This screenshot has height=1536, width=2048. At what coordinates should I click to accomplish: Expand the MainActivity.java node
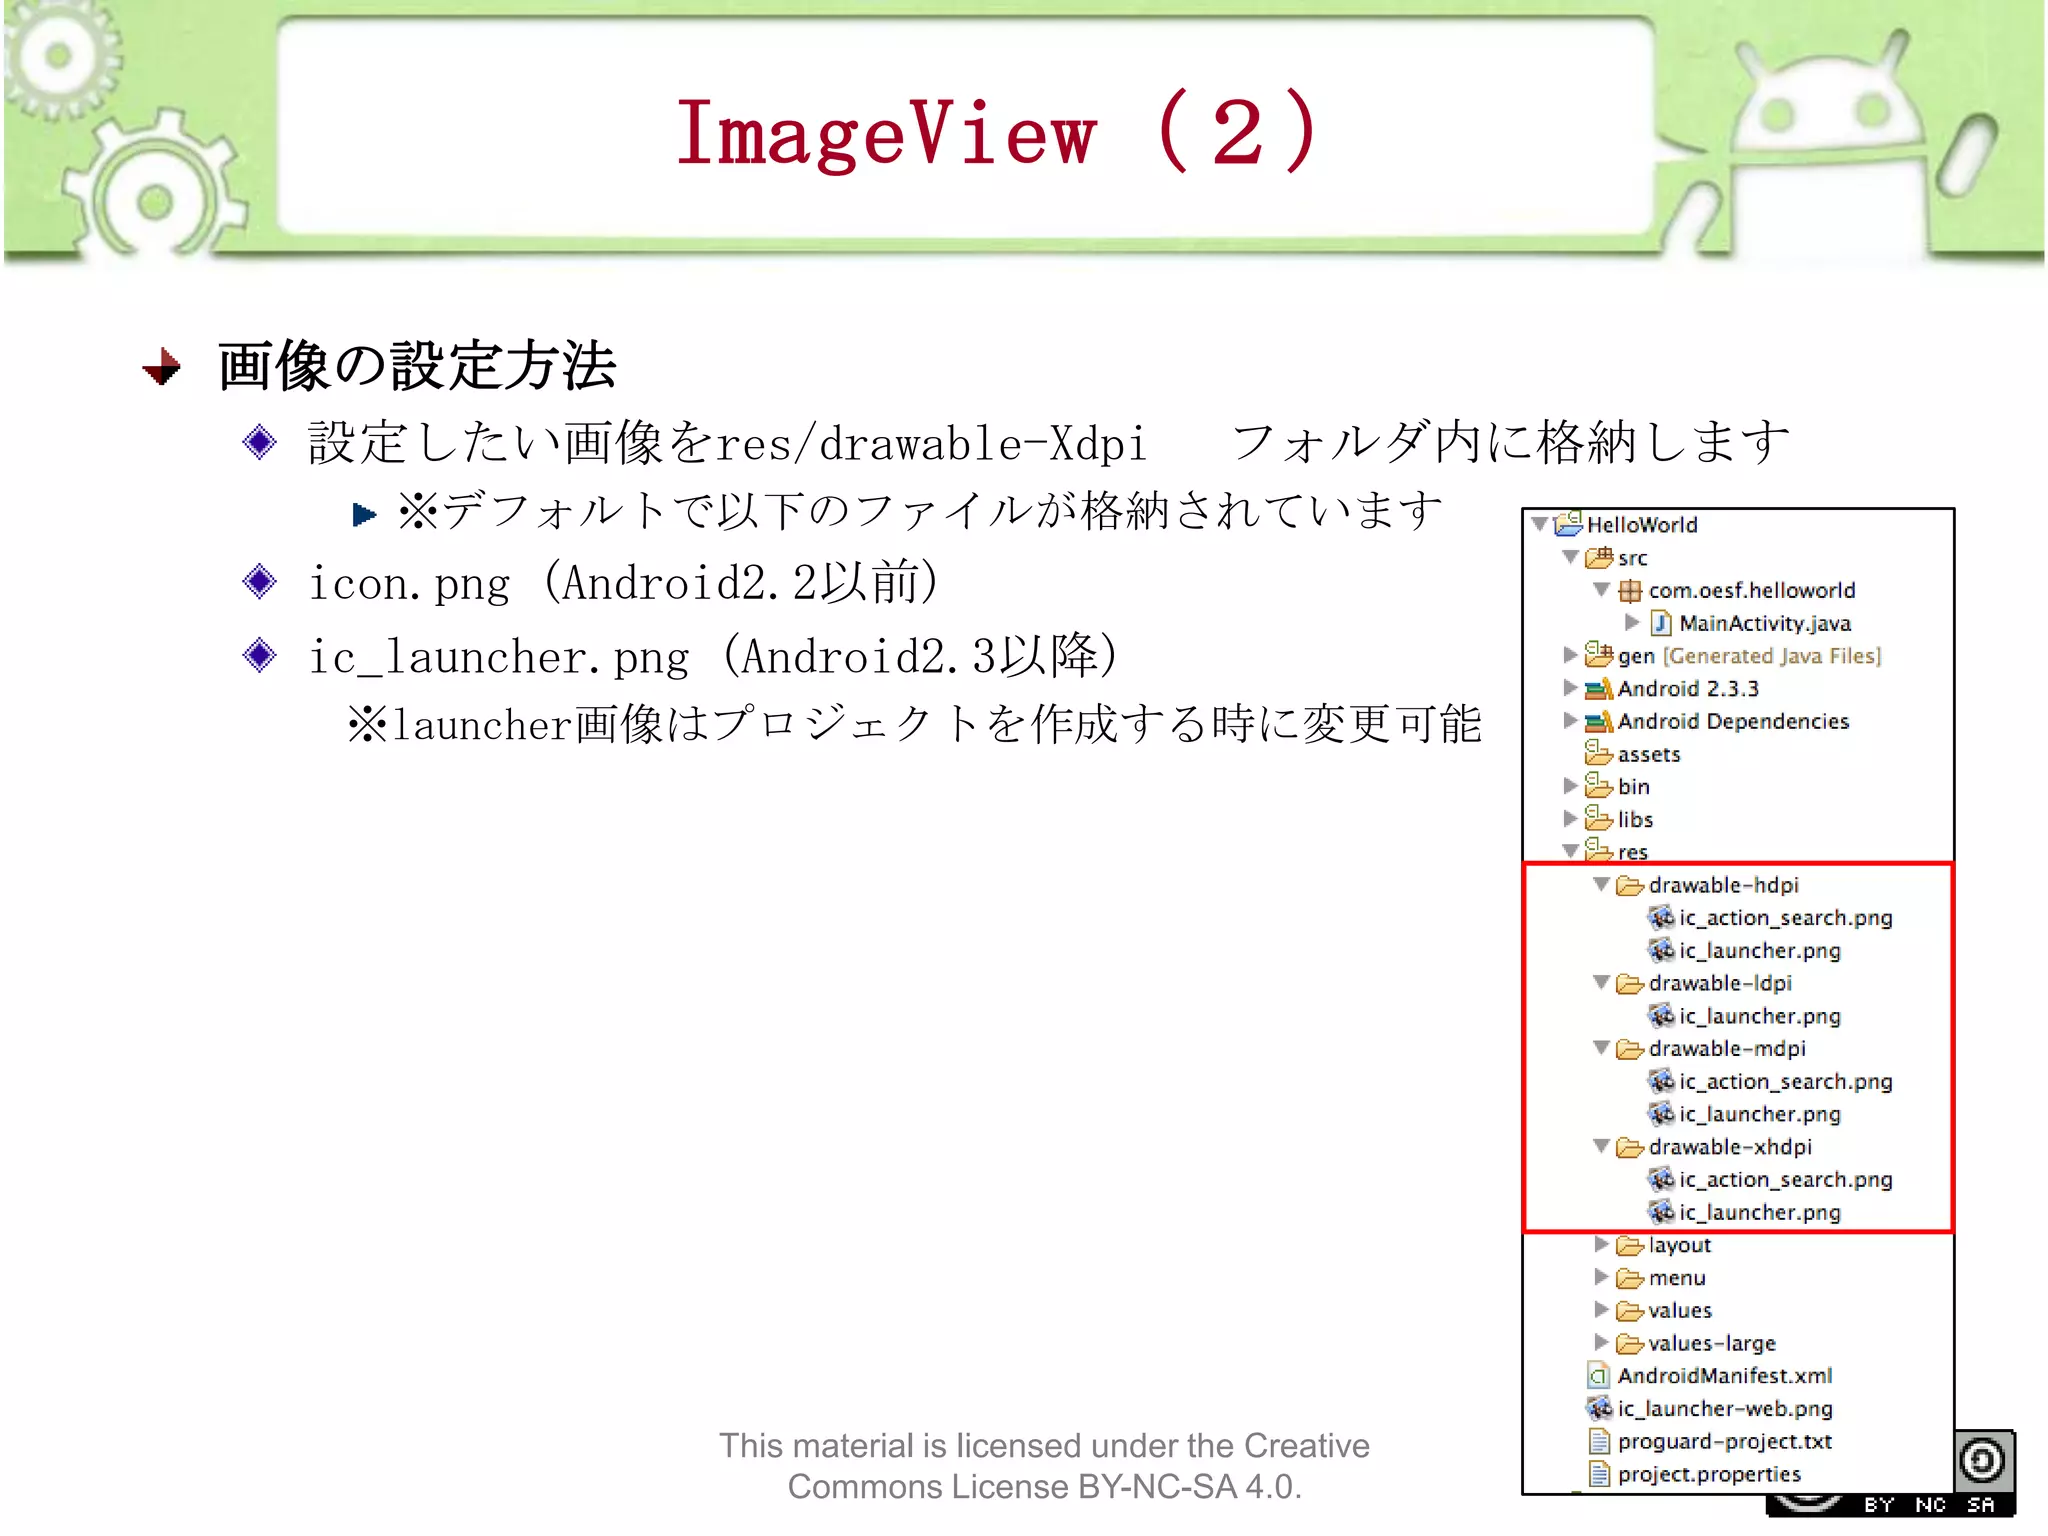[1633, 622]
